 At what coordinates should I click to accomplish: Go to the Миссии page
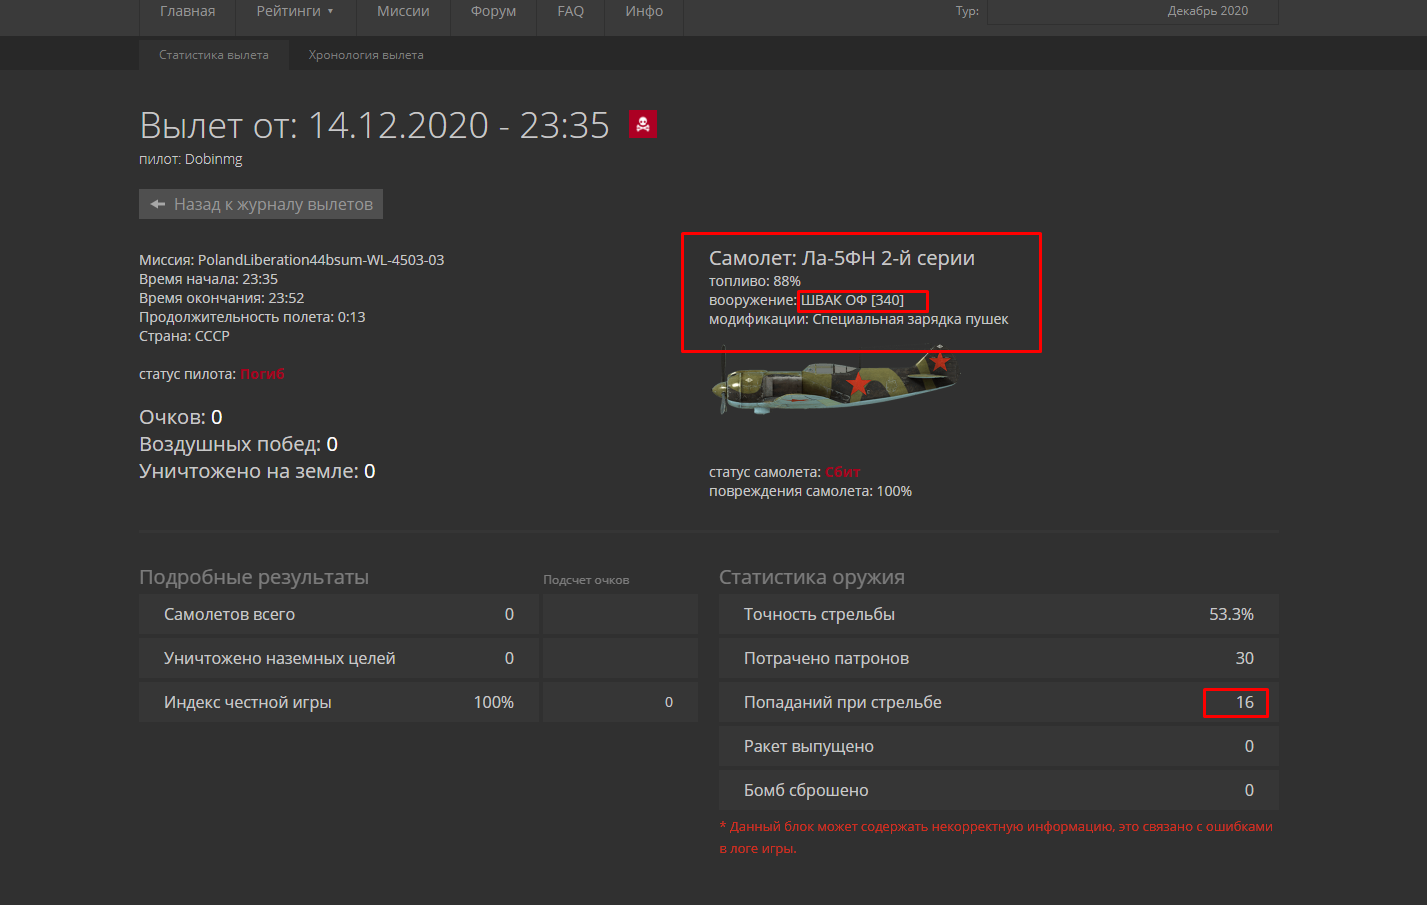tap(403, 11)
